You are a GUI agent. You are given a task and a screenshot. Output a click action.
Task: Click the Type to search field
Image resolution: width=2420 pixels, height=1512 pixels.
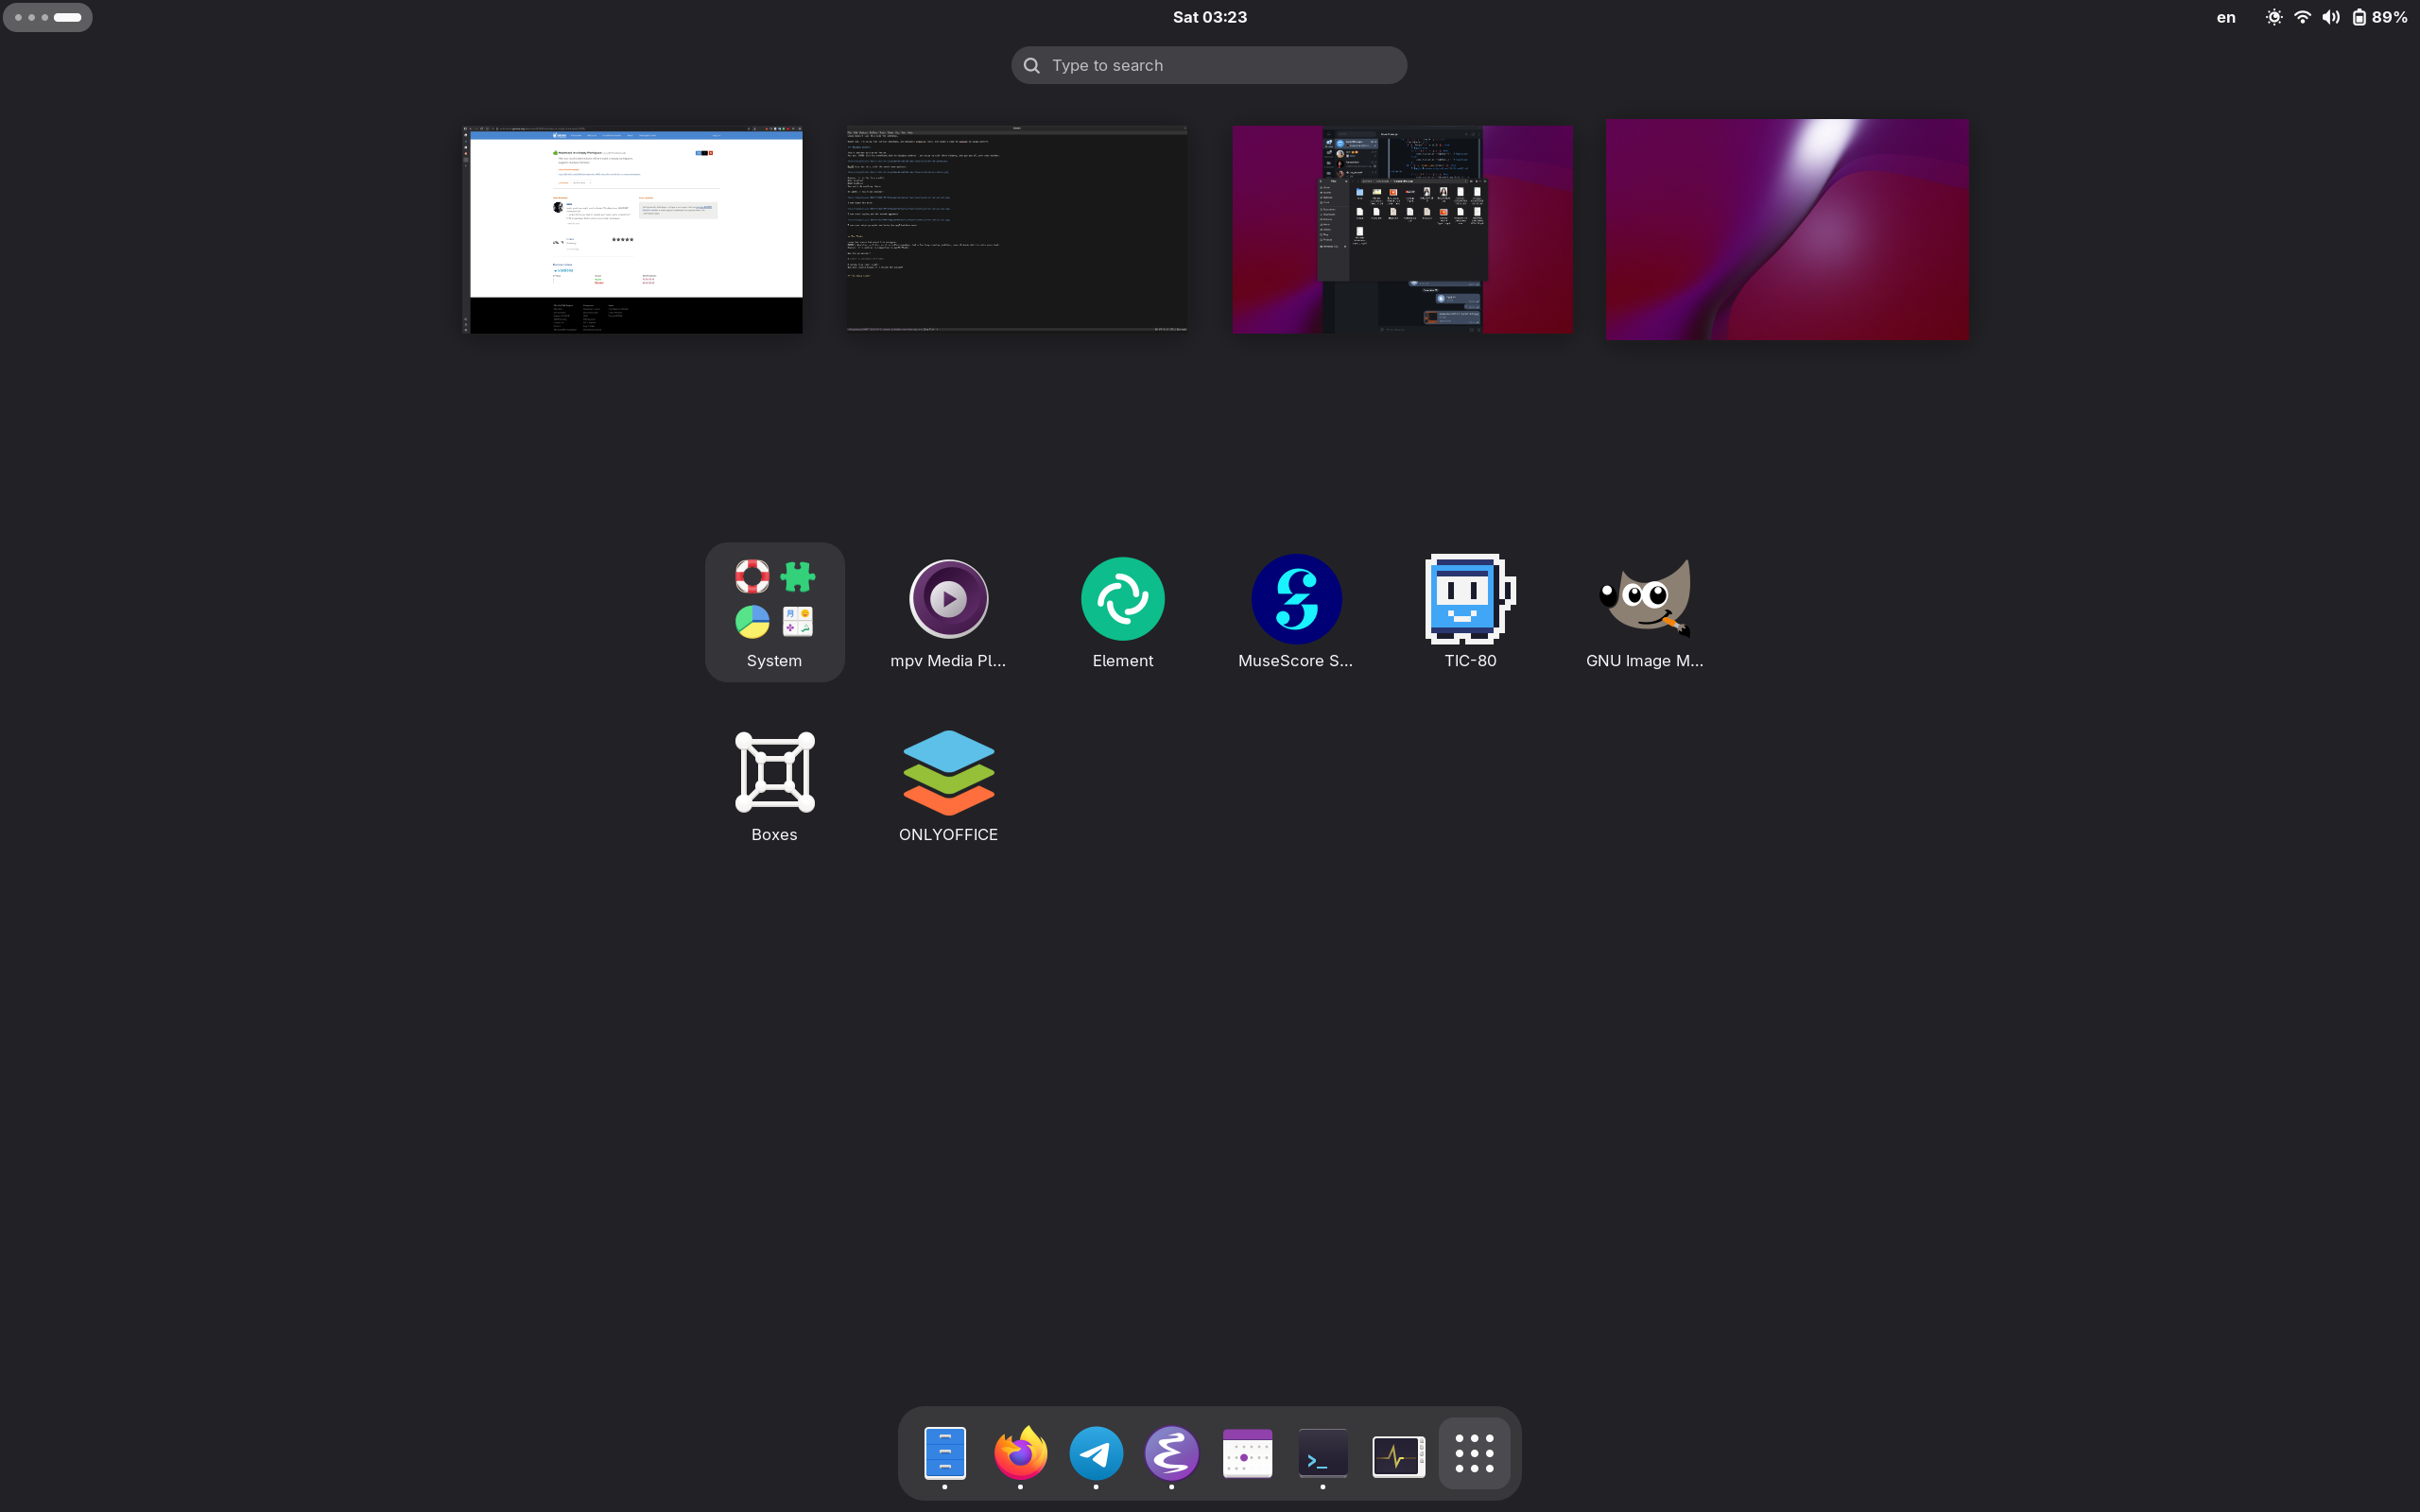(1209, 65)
